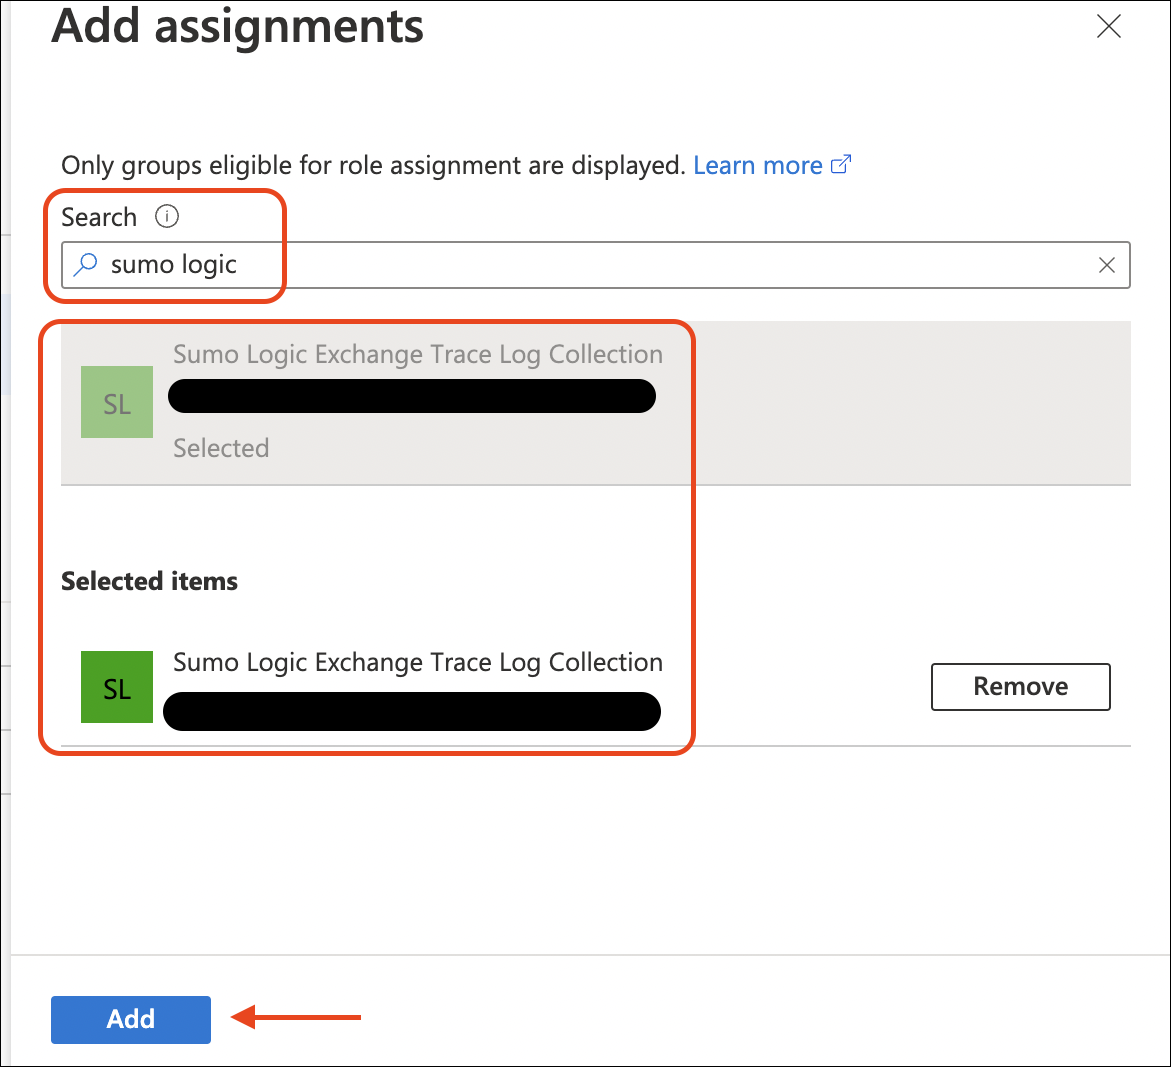The width and height of the screenshot is (1171, 1067).
Task: Click the magnifying glass in the search box
Action: click(85, 265)
